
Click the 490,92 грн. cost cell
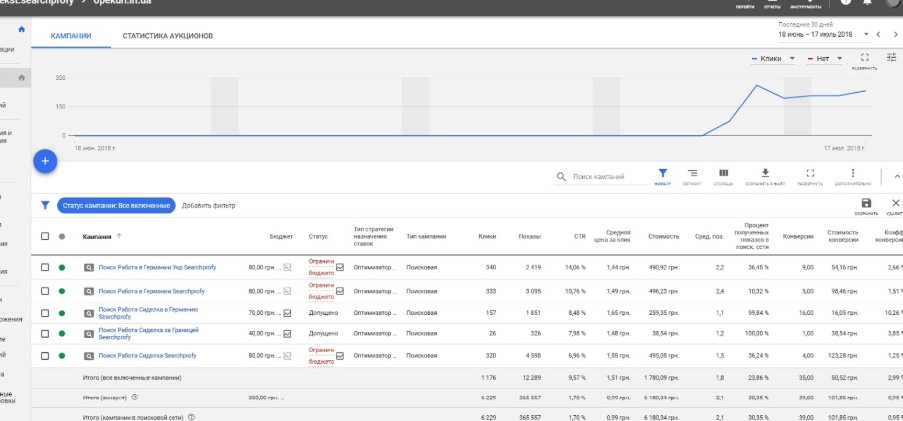[x=664, y=267]
